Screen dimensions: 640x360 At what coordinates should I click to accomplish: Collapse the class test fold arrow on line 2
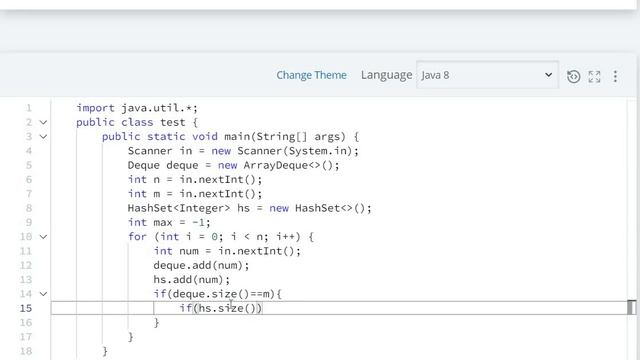click(43, 122)
